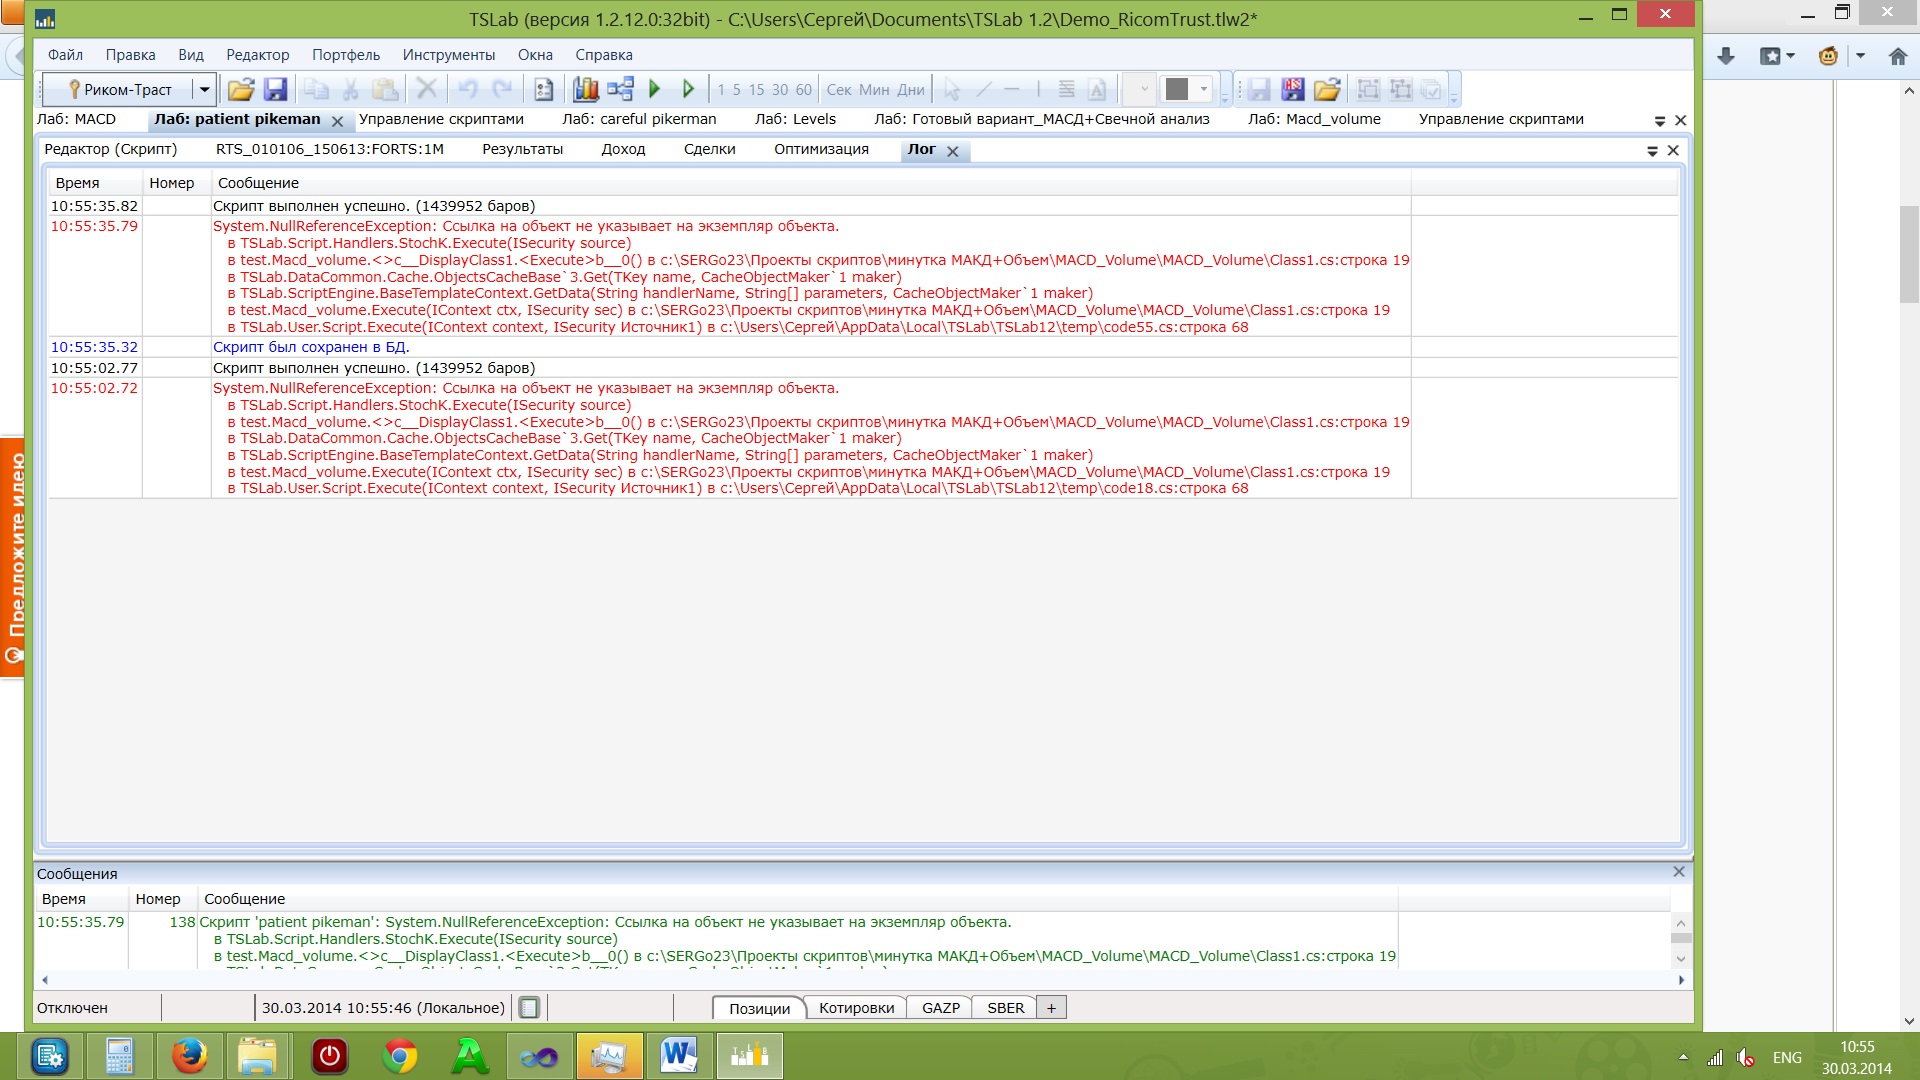The image size is (1920, 1080).
Task: Click the block diagram toolbar icon
Action: click(620, 90)
